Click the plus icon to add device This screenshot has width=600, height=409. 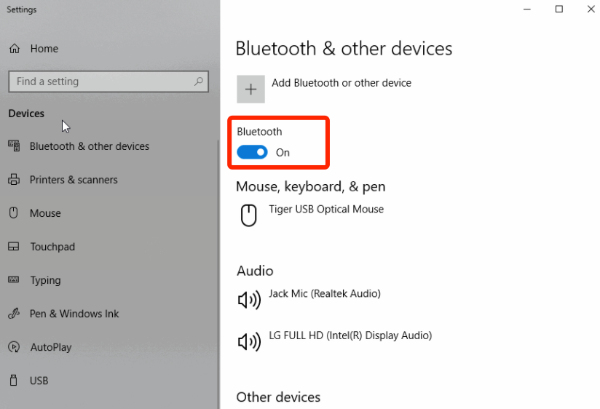point(251,89)
